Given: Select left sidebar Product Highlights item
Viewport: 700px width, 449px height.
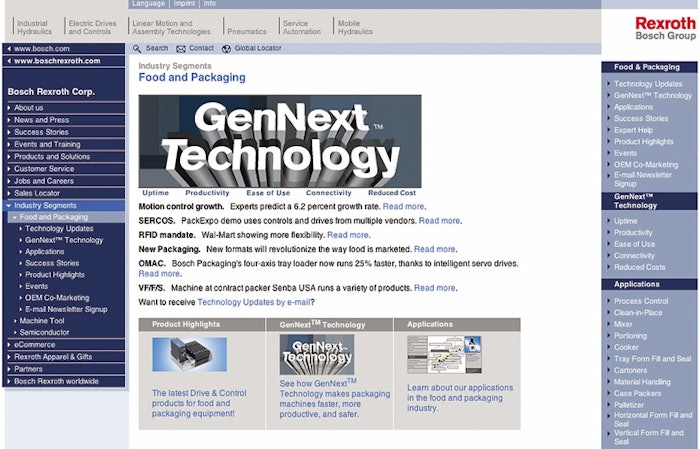Looking at the screenshot, I should coord(55,274).
